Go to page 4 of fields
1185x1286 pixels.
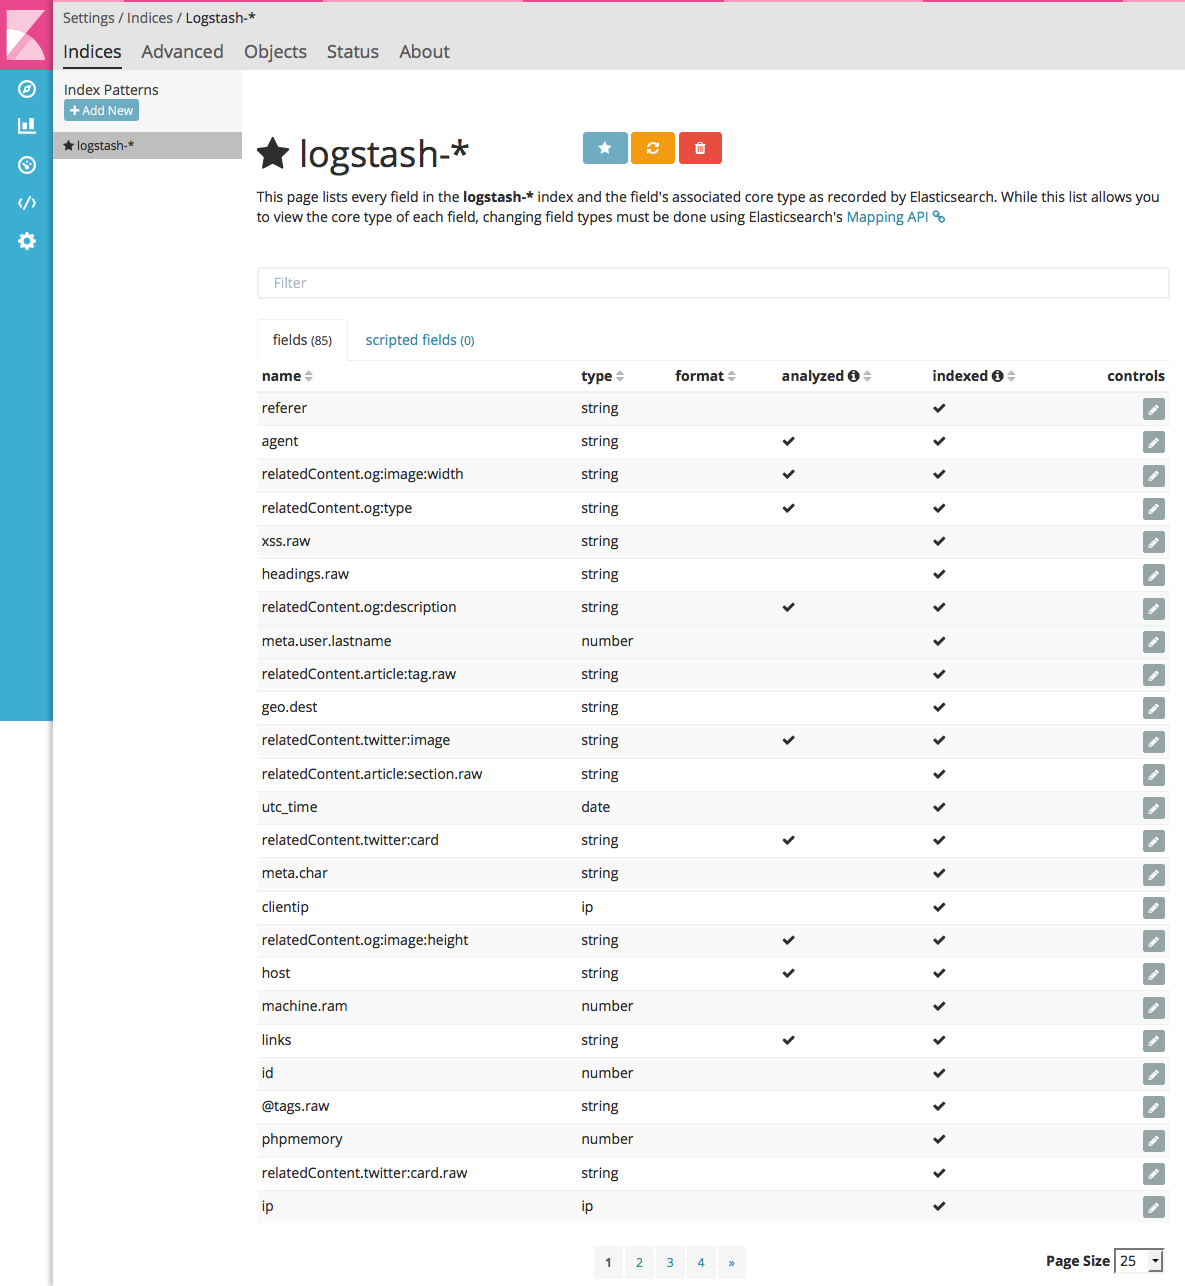coord(701,1262)
